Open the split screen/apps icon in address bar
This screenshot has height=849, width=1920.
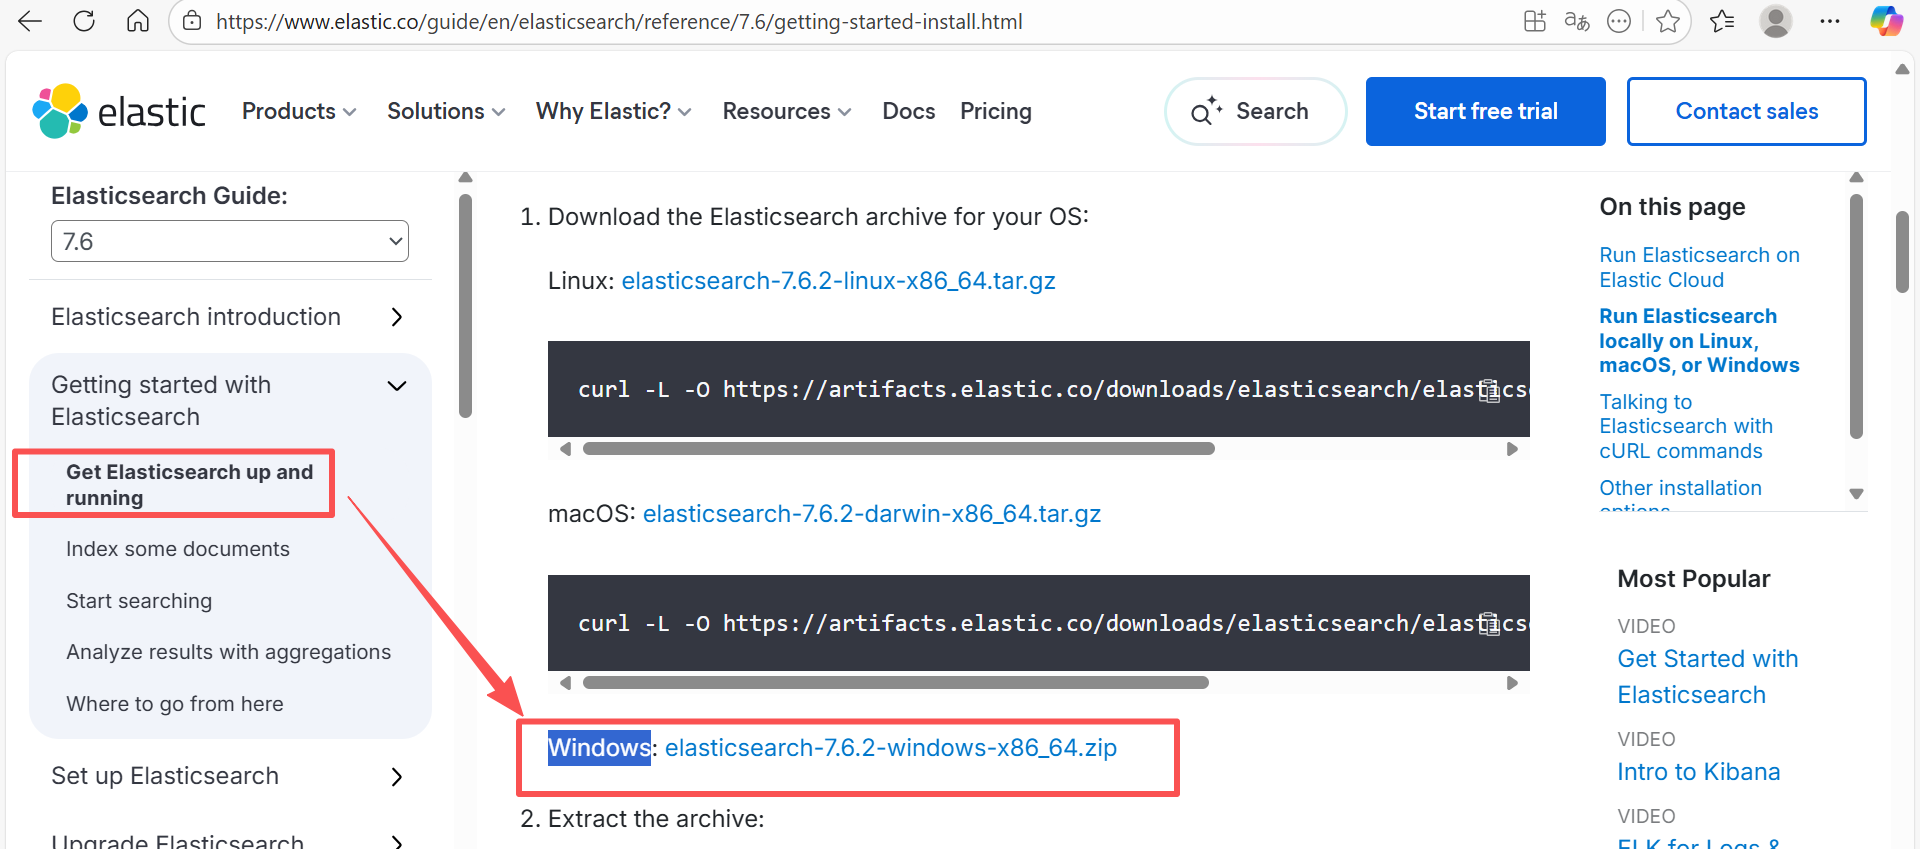point(1535,21)
